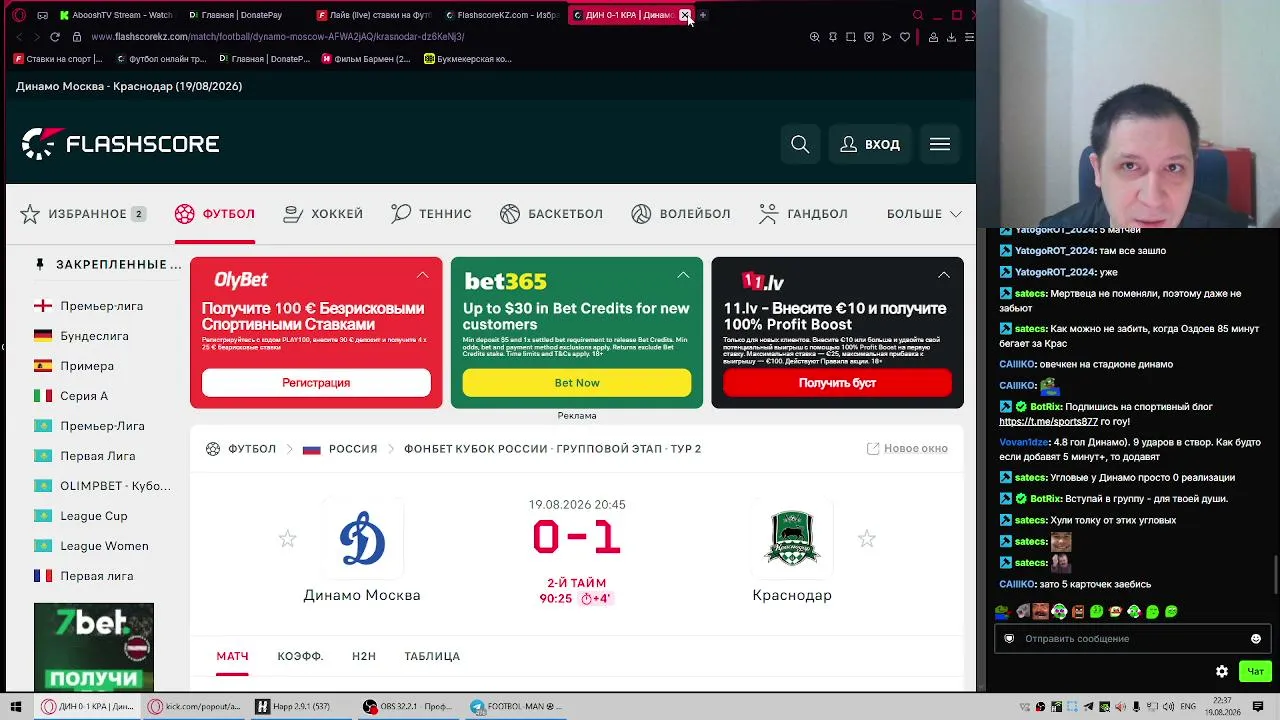Open Избранное favorites list
The image size is (1280, 720).
(83, 214)
